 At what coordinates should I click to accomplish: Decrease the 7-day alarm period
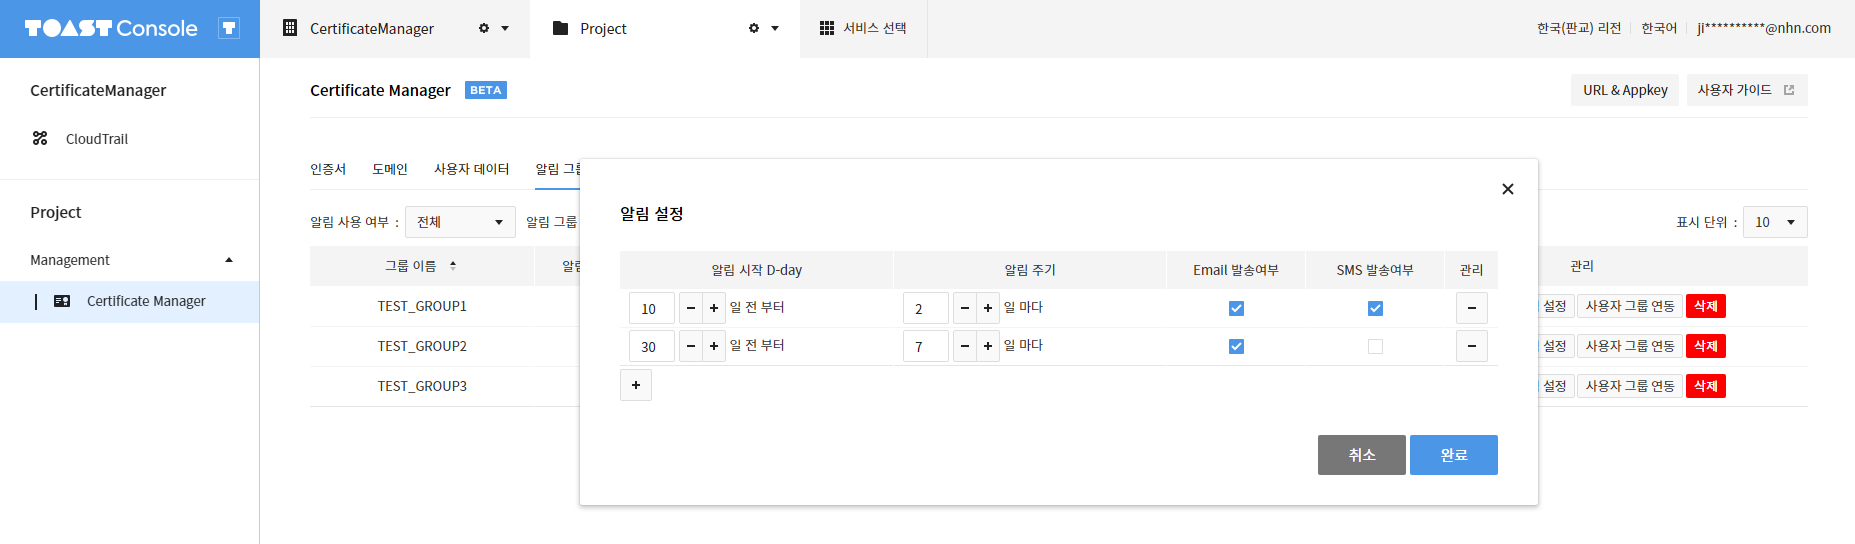964,346
